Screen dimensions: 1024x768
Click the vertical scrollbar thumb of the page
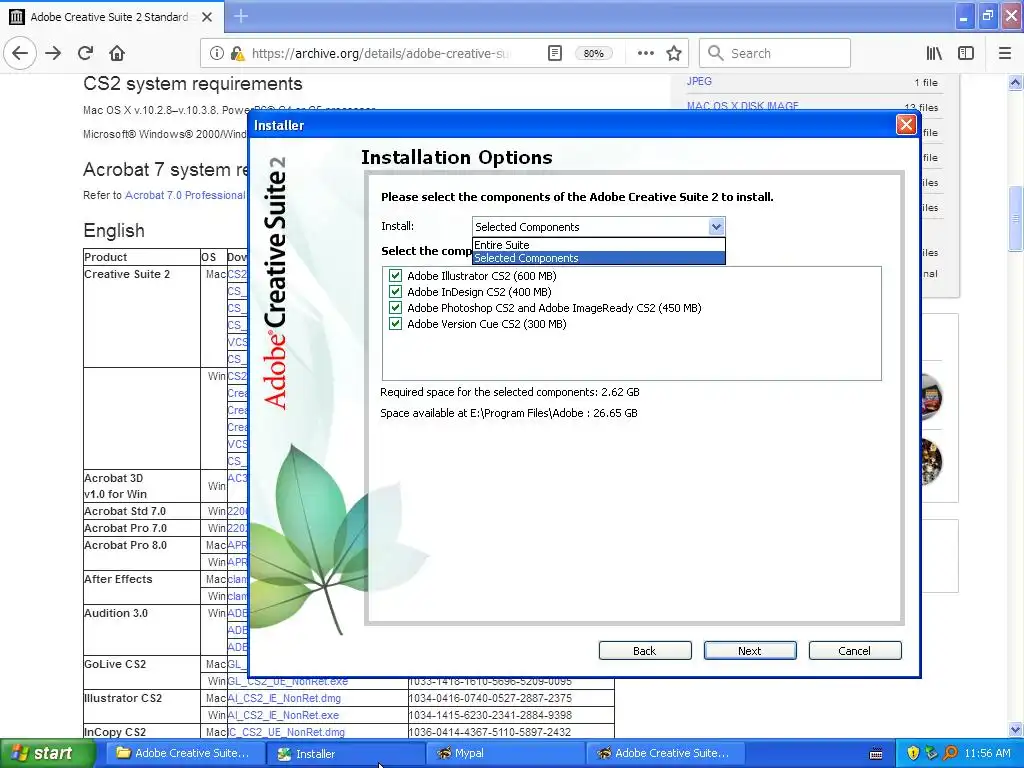point(1015,218)
